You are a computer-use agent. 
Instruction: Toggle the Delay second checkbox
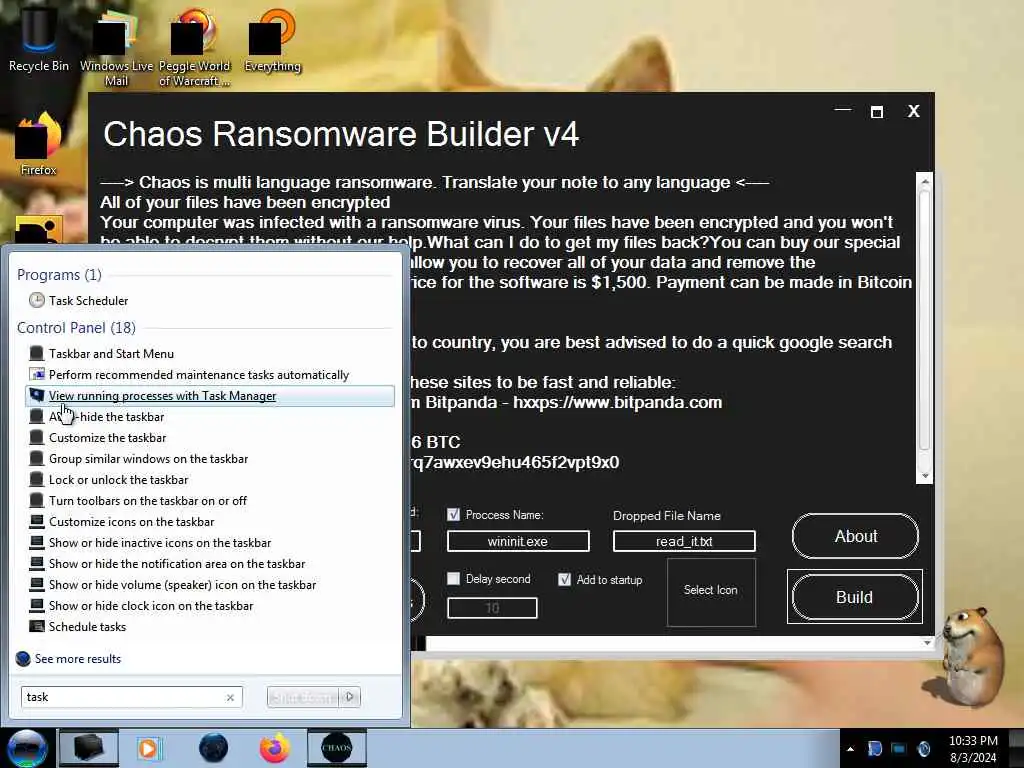pyautogui.click(x=453, y=579)
